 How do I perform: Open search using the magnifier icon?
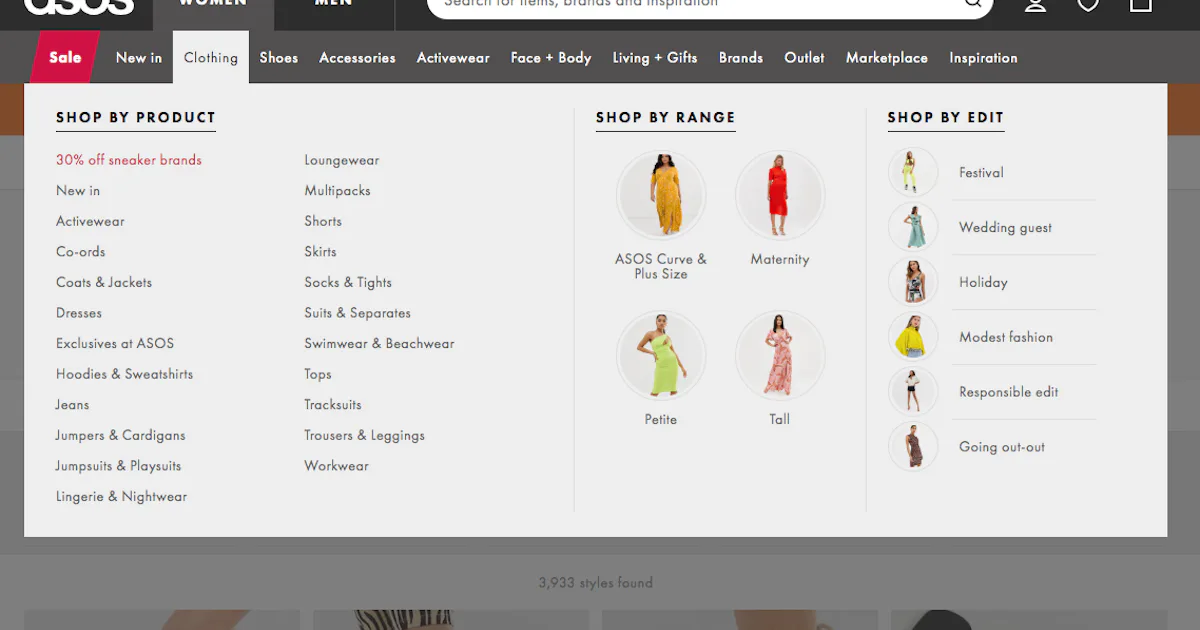point(972,5)
